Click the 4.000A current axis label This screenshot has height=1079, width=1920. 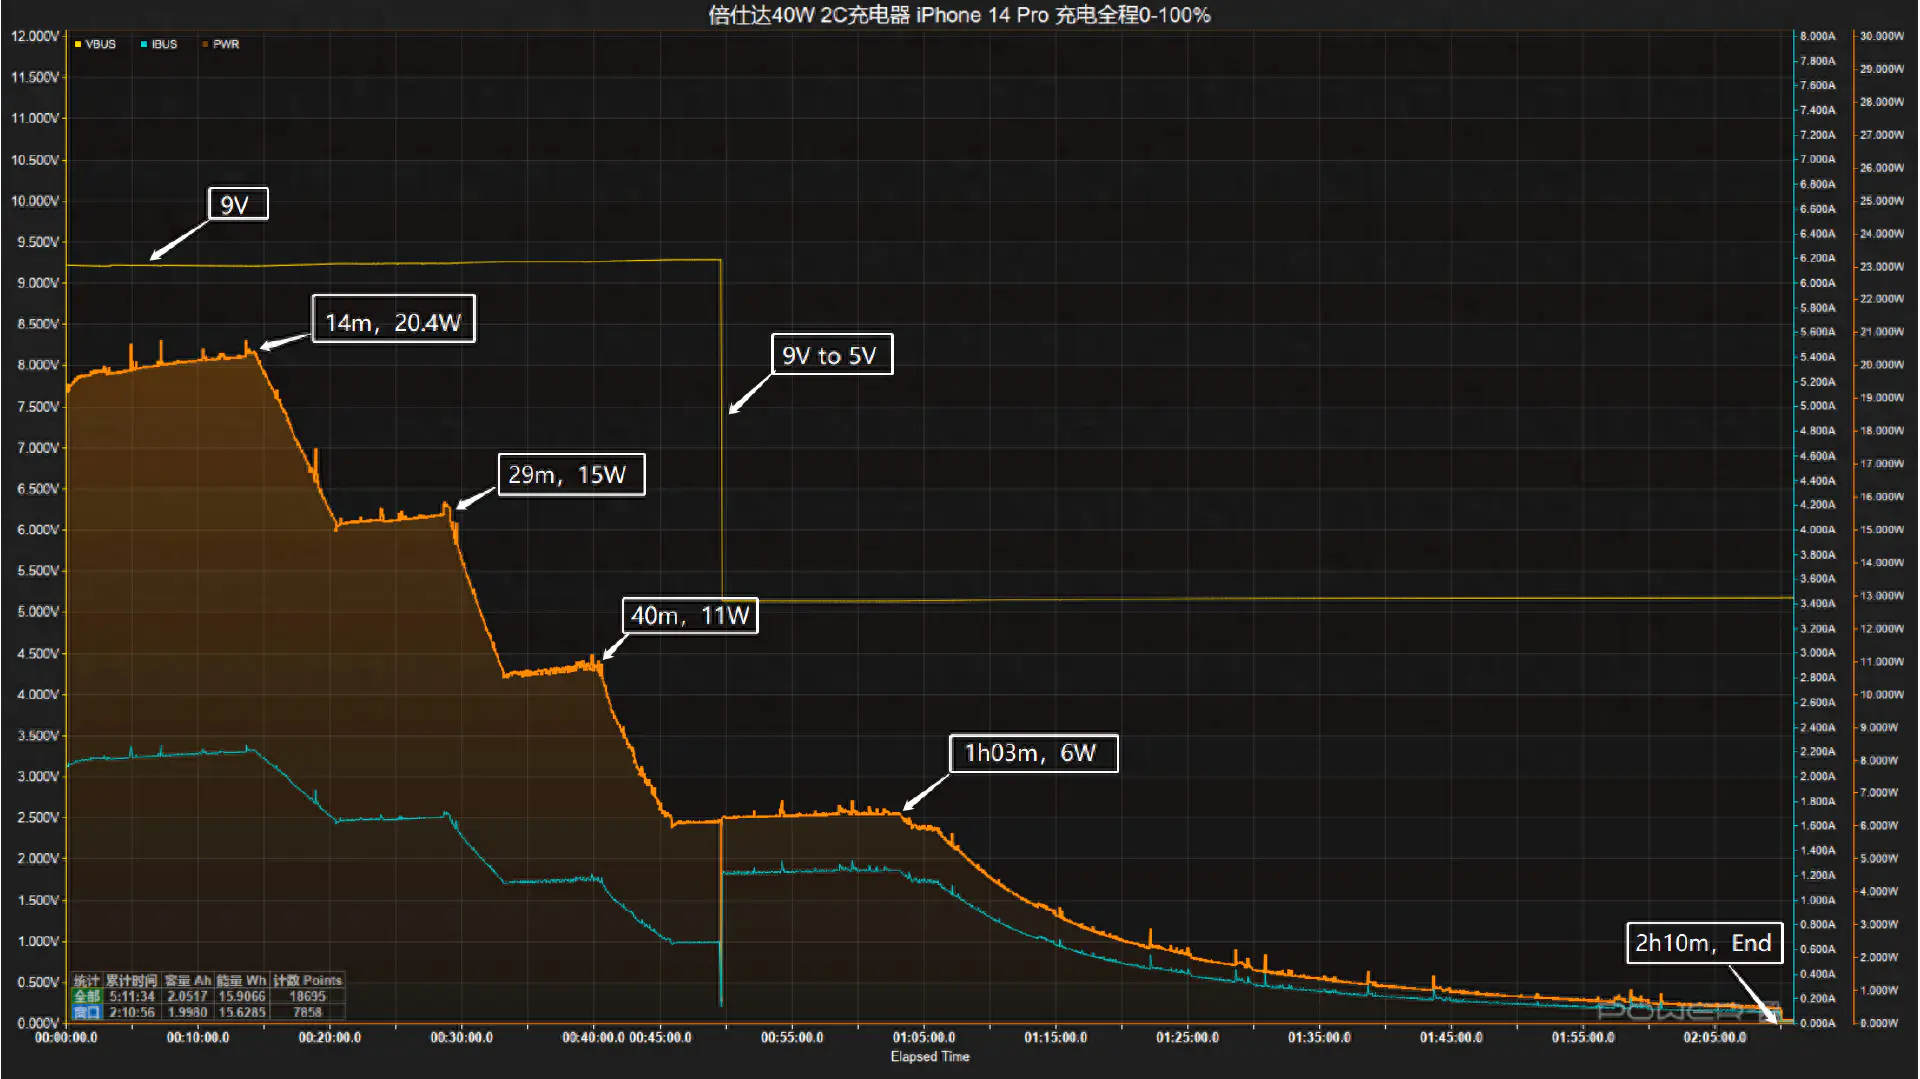(1818, 530)
